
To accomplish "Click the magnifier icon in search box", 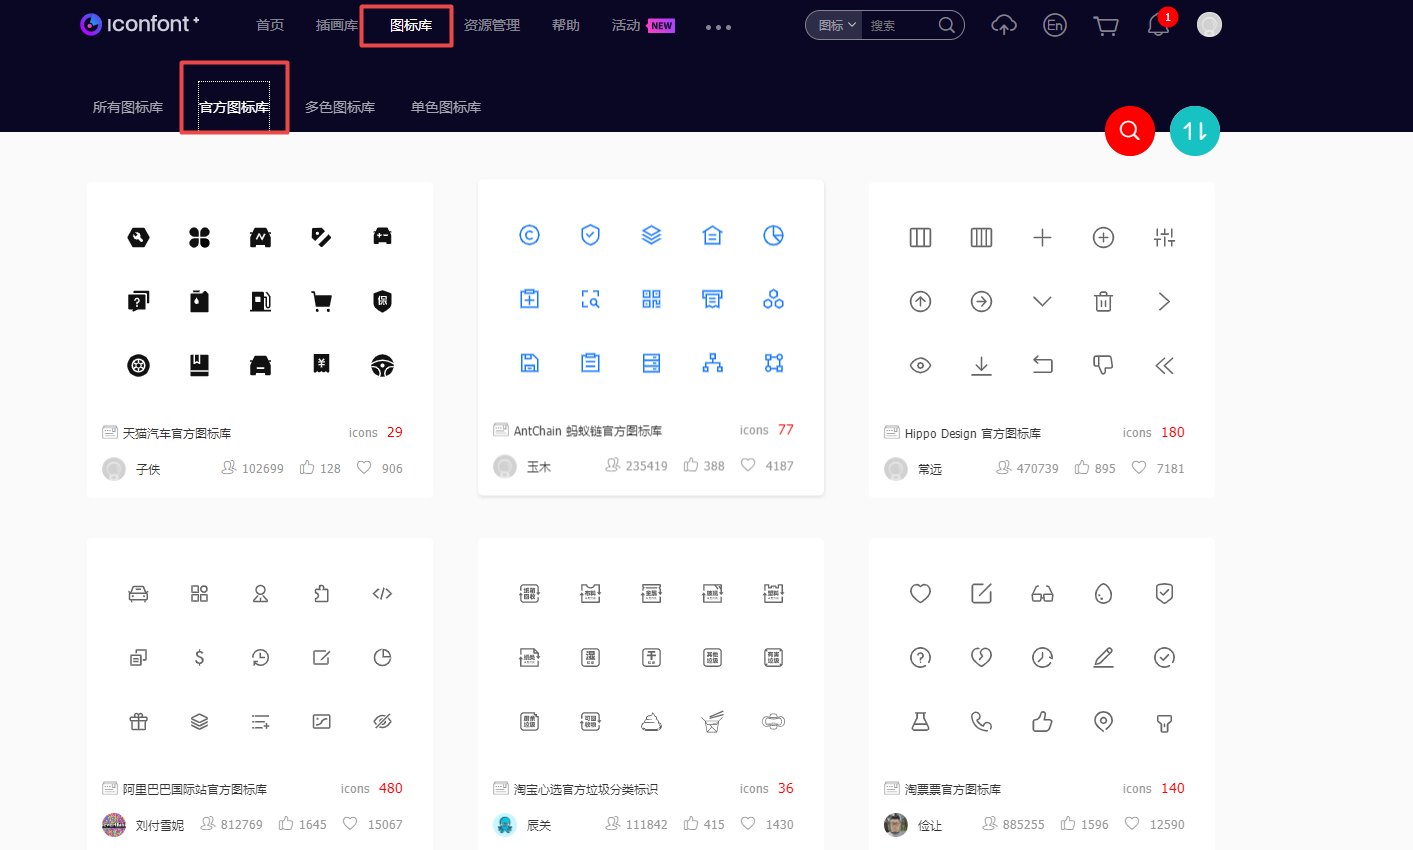I will click(x=946, y=25).
